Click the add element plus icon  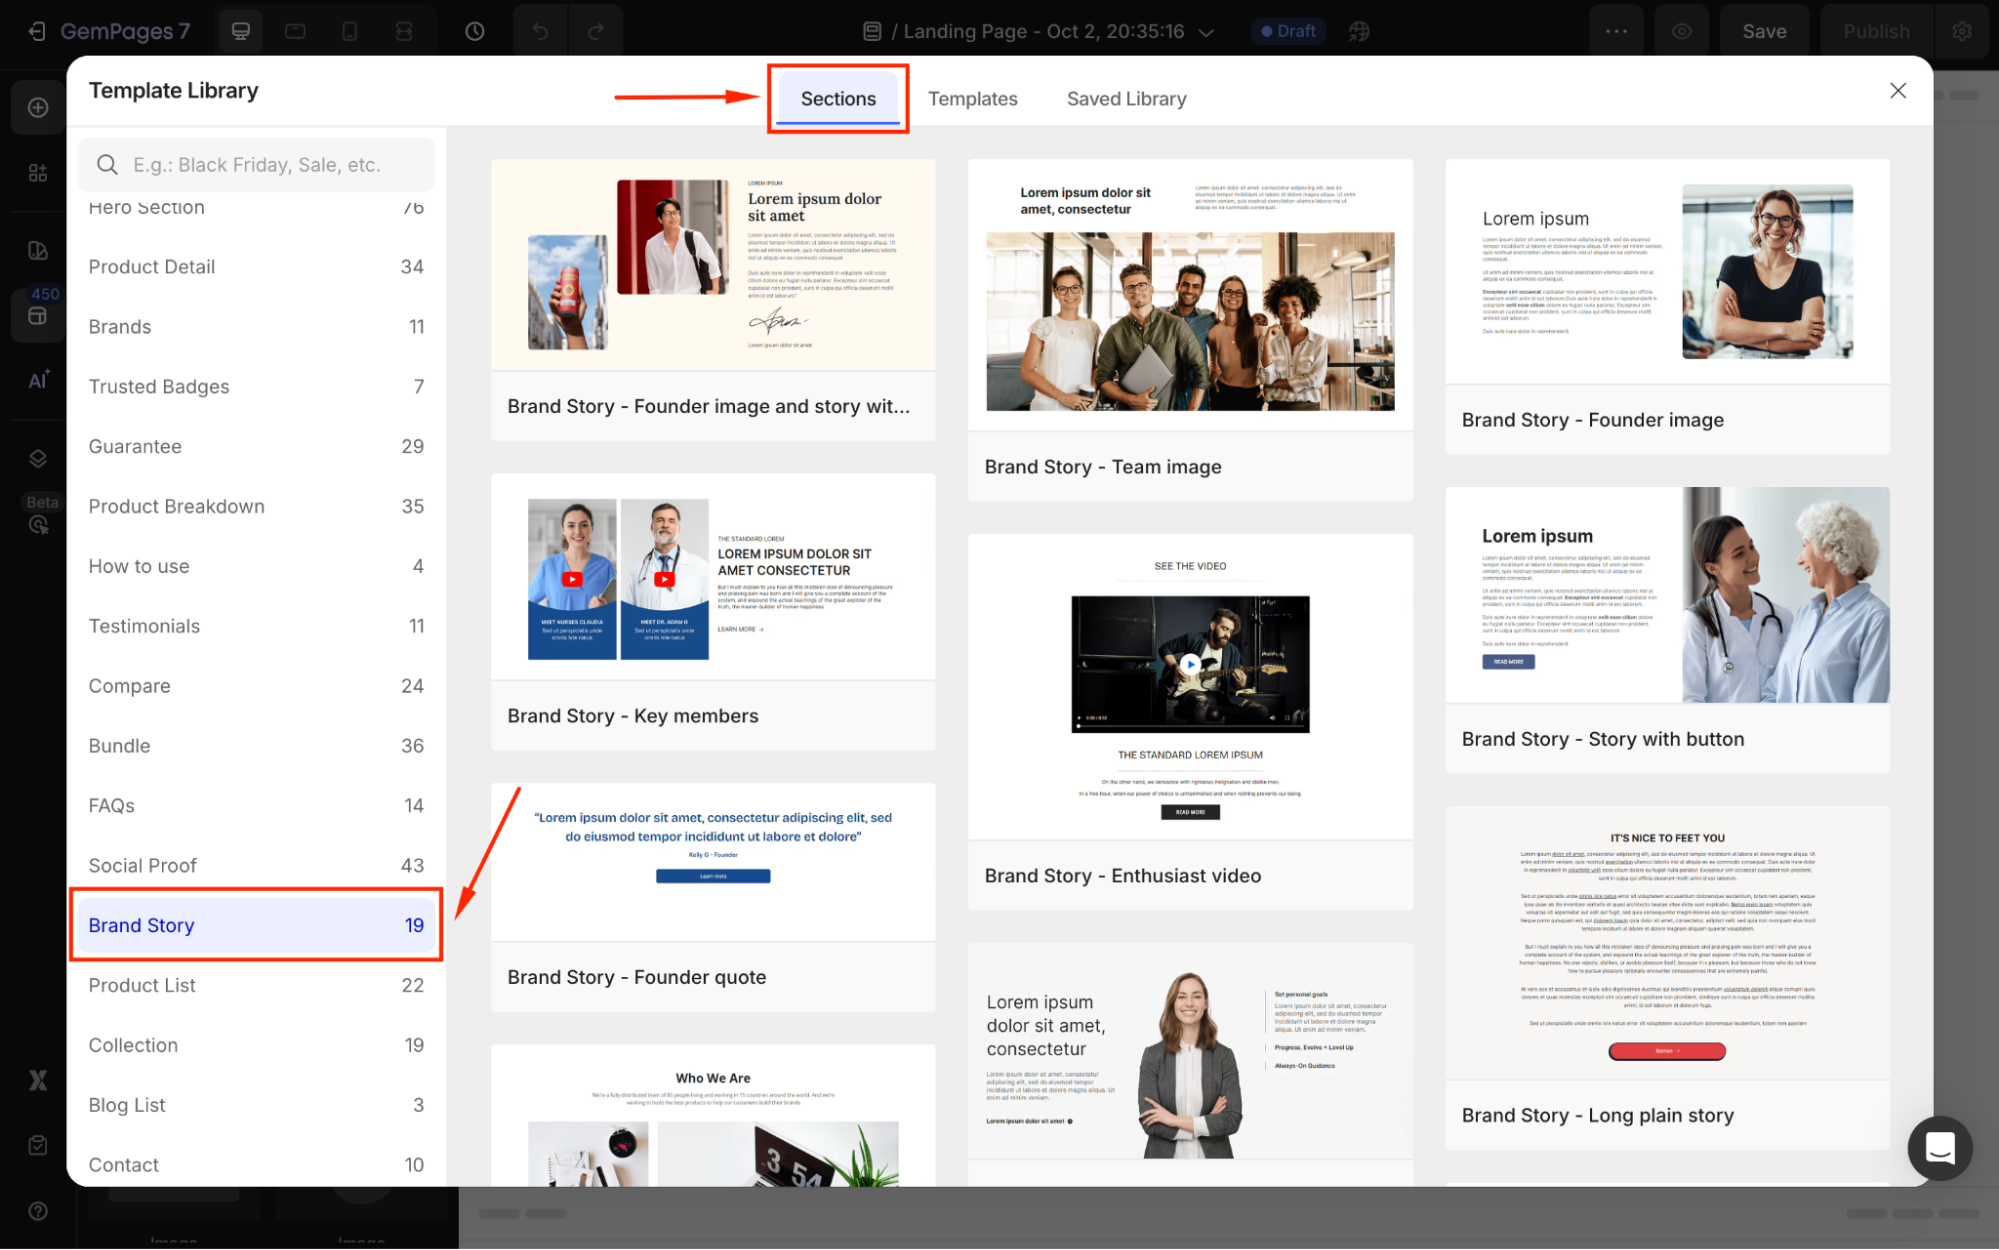(38, 107)
